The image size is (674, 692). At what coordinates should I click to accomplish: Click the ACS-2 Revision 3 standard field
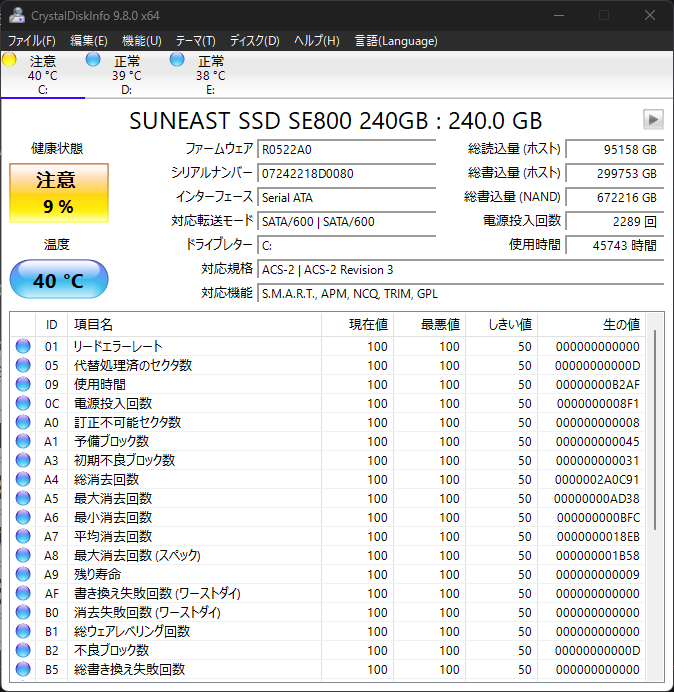[x=461, y=269]
